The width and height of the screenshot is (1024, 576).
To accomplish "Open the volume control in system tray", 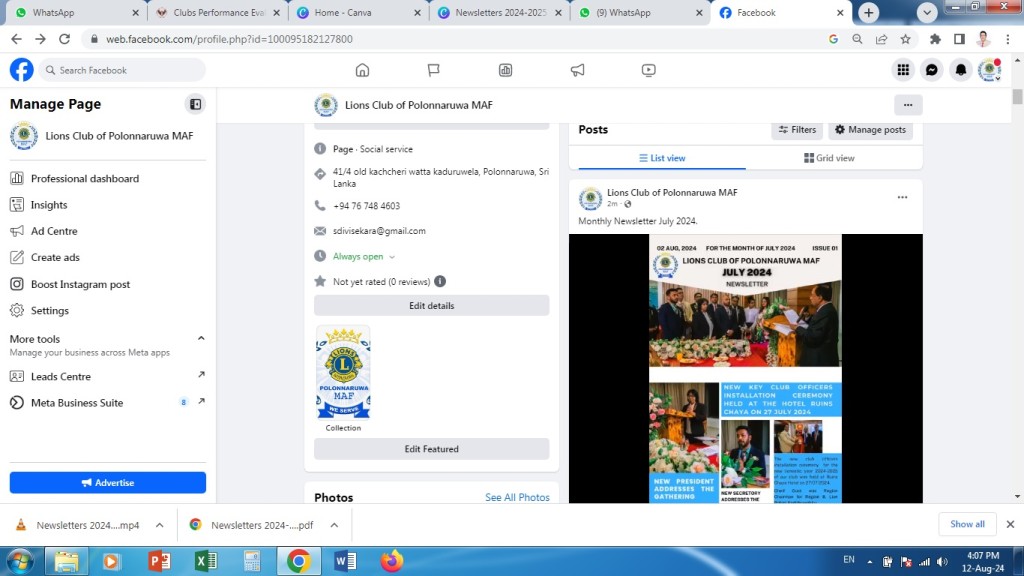I will (942, 562).
